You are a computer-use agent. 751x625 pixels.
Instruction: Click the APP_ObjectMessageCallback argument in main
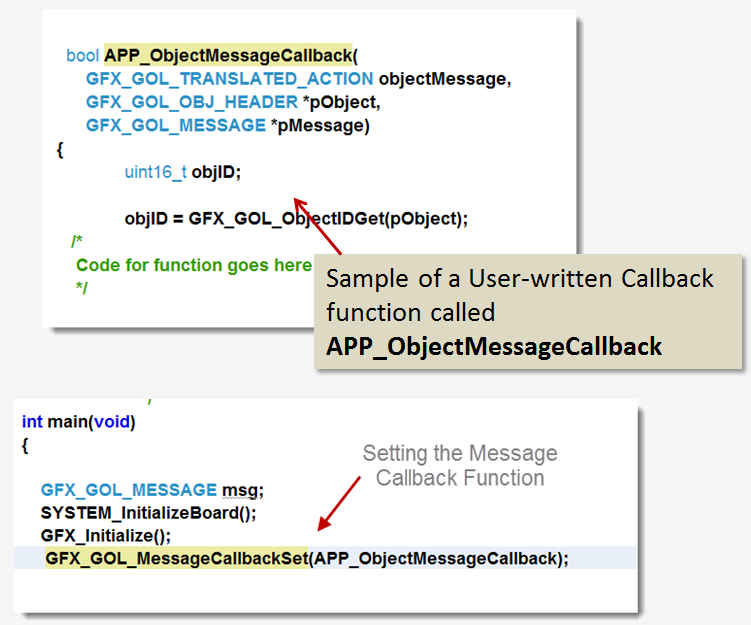coord(435,558)
